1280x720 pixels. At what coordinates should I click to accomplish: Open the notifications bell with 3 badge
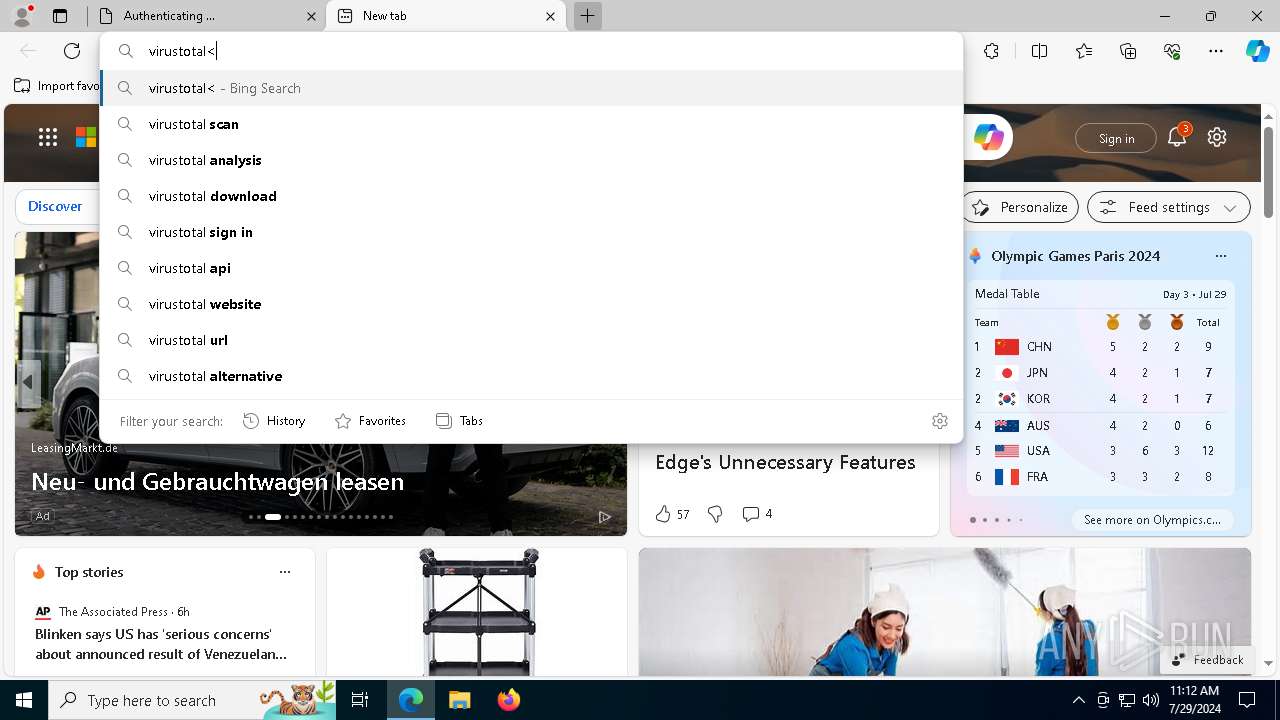[x=1177, y=137]
